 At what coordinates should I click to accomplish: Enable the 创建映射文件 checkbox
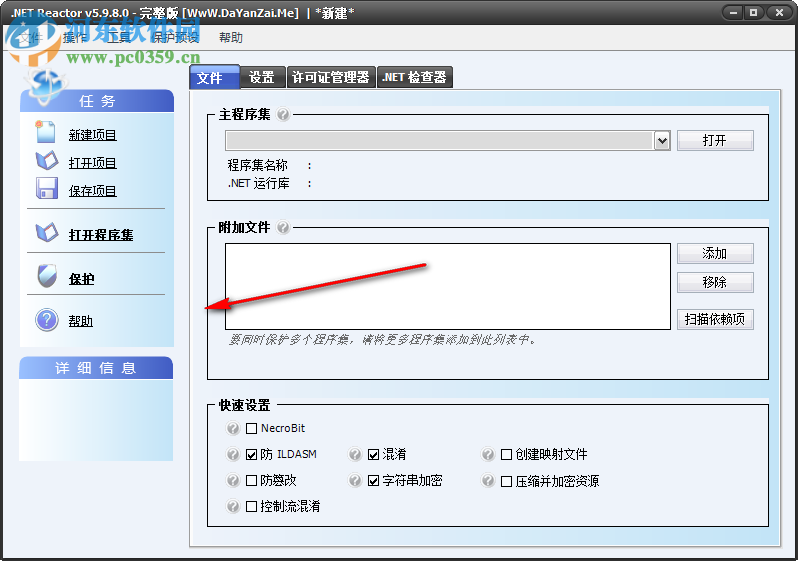[x=506, y=455]
